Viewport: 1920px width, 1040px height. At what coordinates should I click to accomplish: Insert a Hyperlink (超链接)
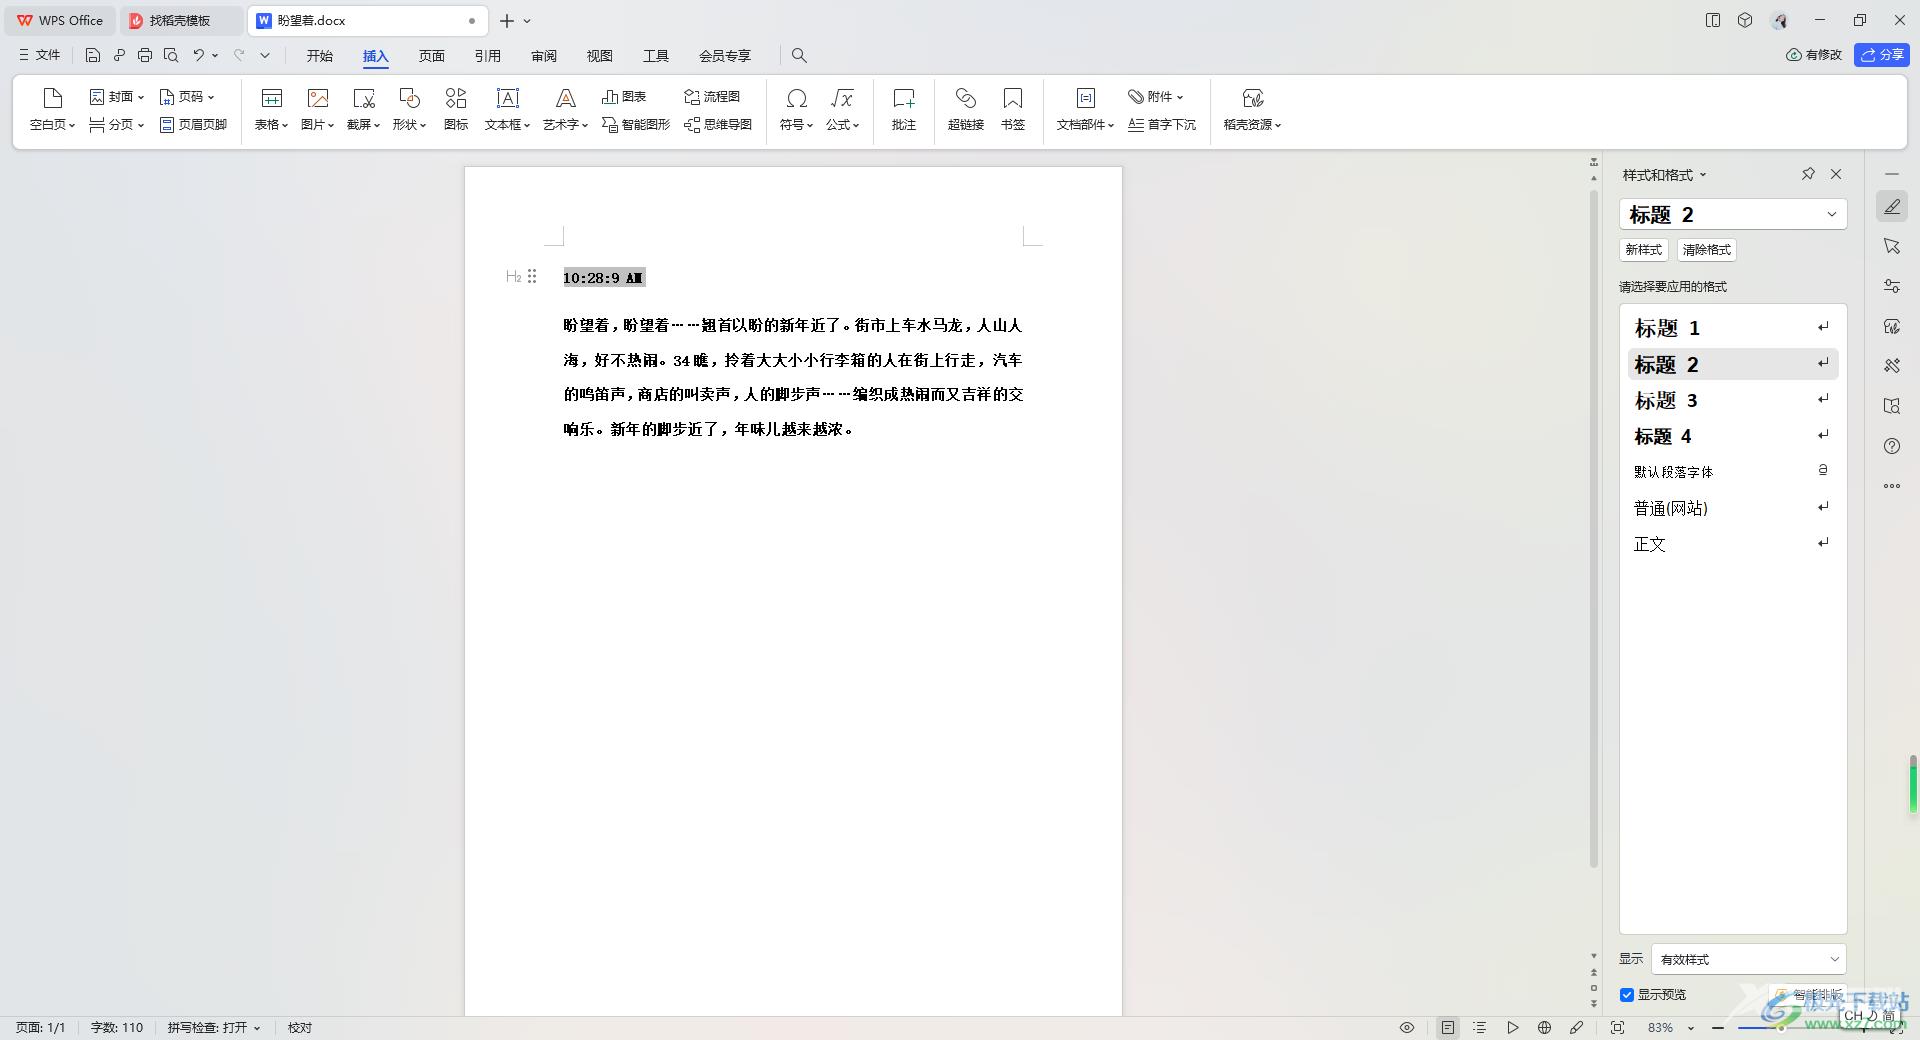tap(966, 110)
